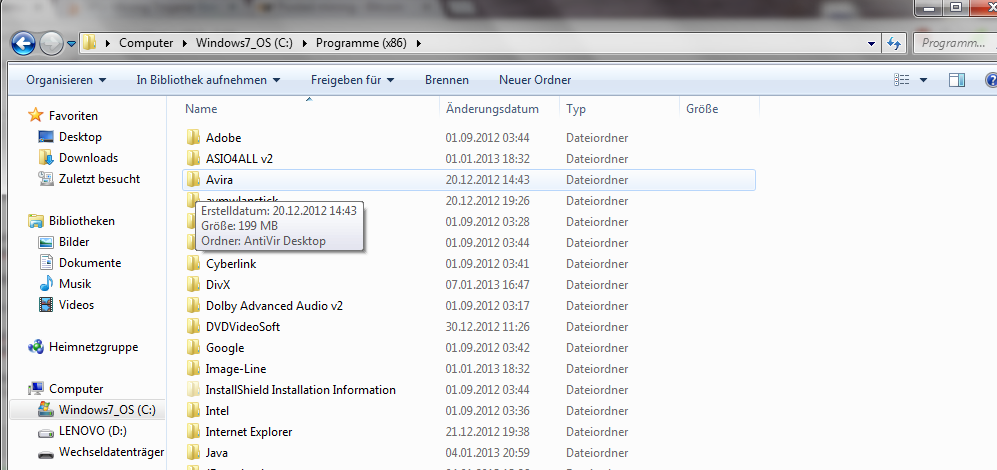997x470 pixels.
Task: Click the change view icon
Action: point(902,80)
